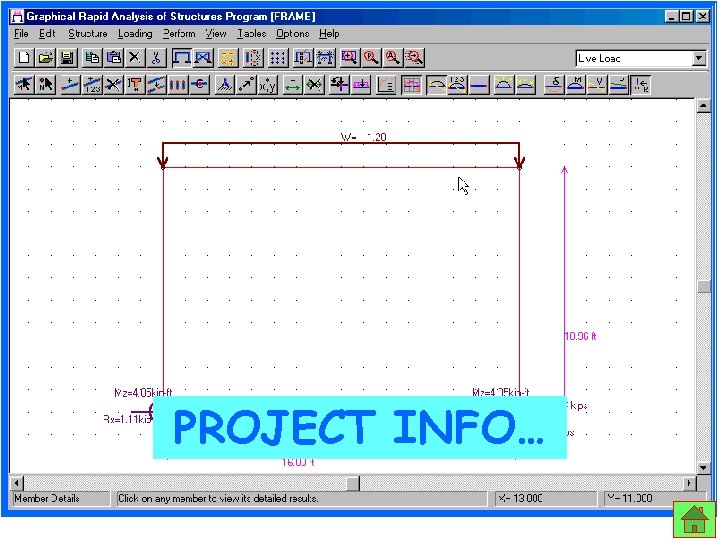Toggle the M moment diagram icon
Viewport: 720px width, 540px height.
(576, 85)
